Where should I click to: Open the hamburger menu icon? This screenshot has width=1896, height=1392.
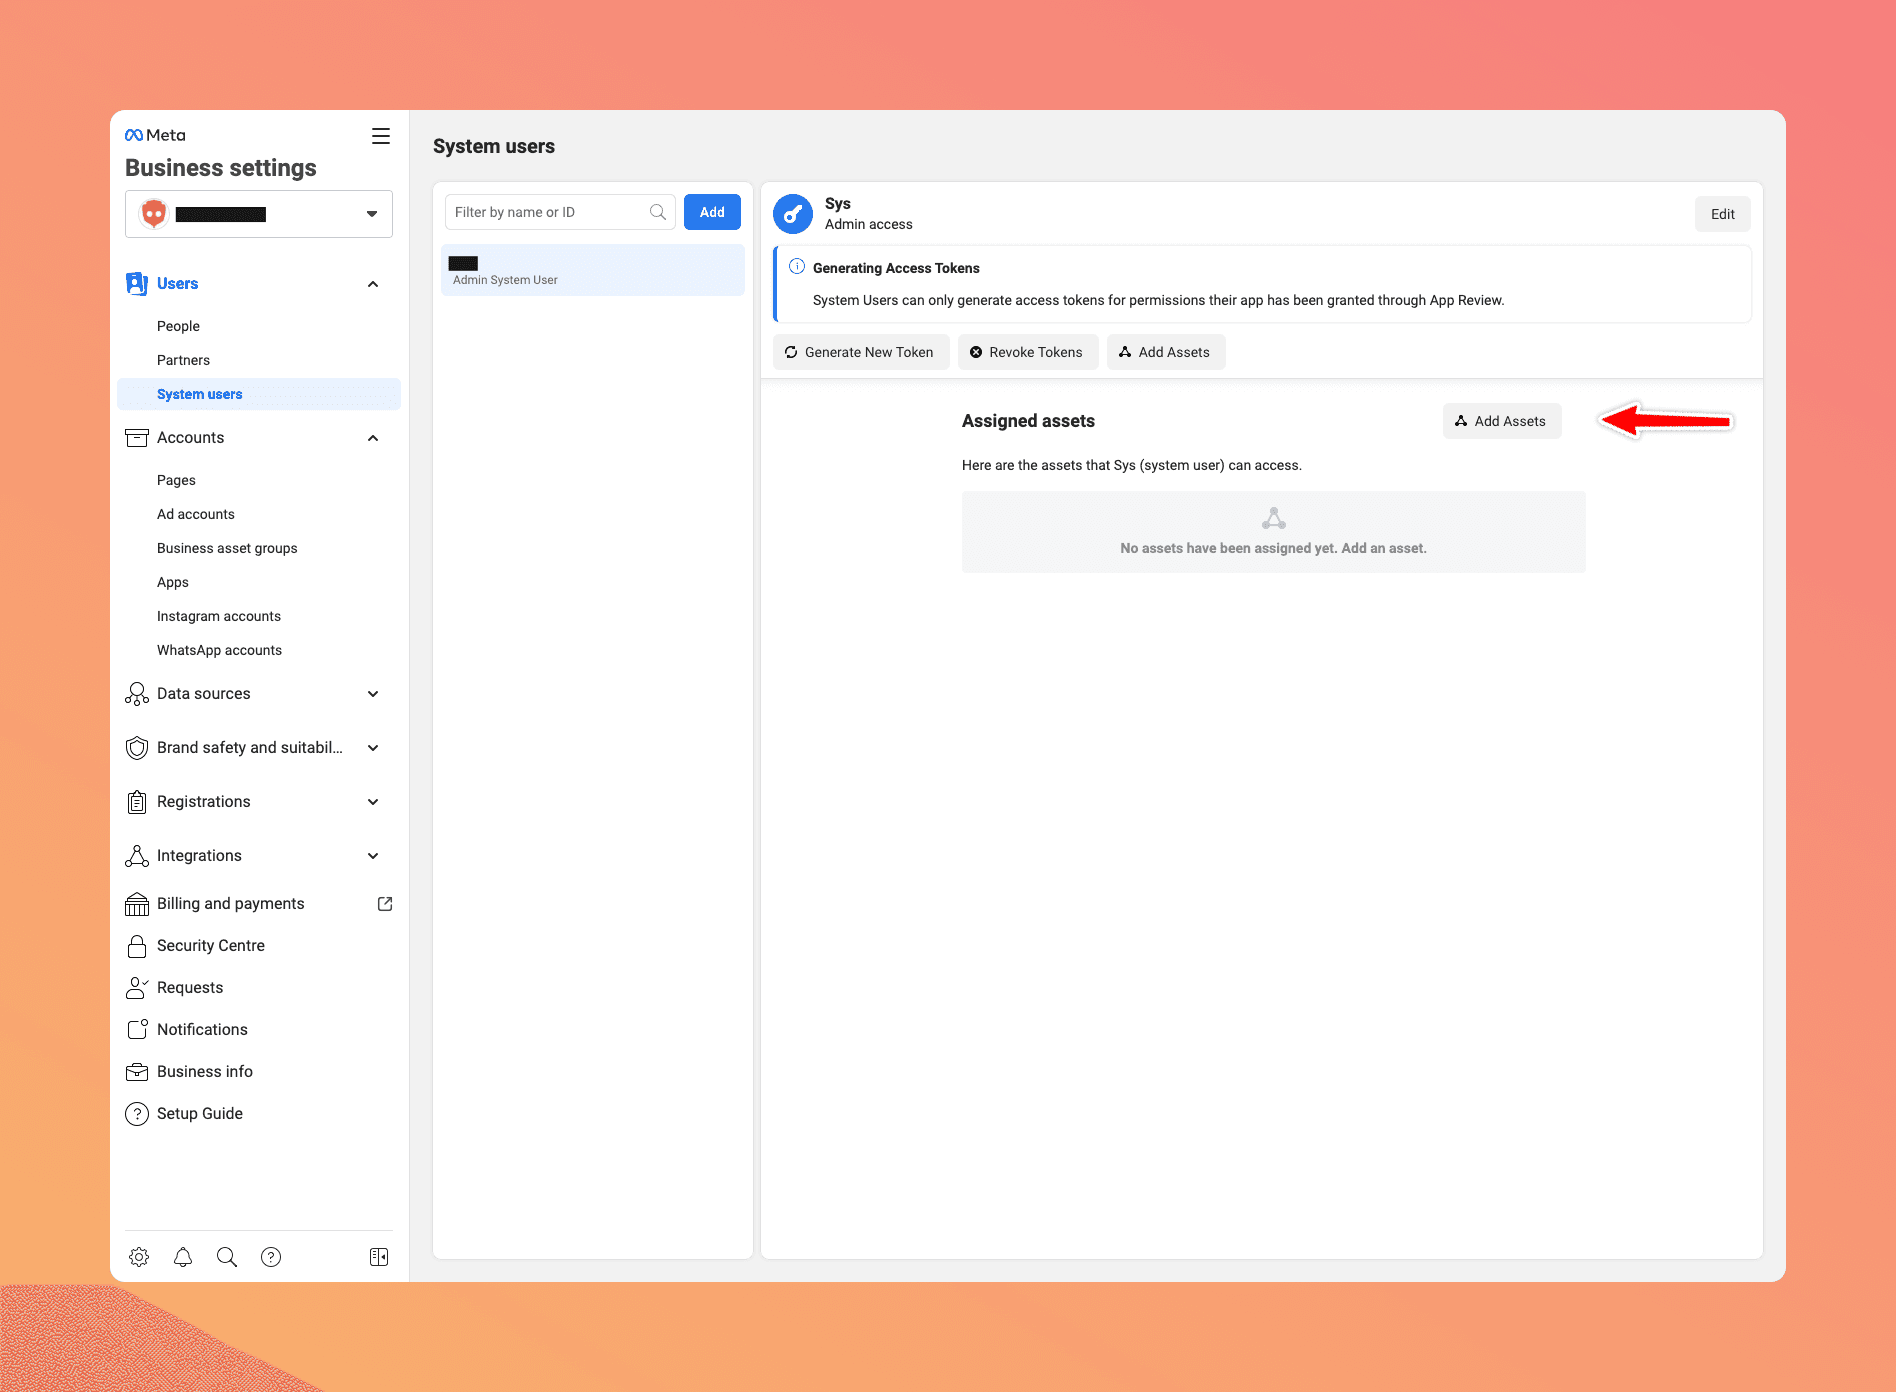tap(381, 136)
